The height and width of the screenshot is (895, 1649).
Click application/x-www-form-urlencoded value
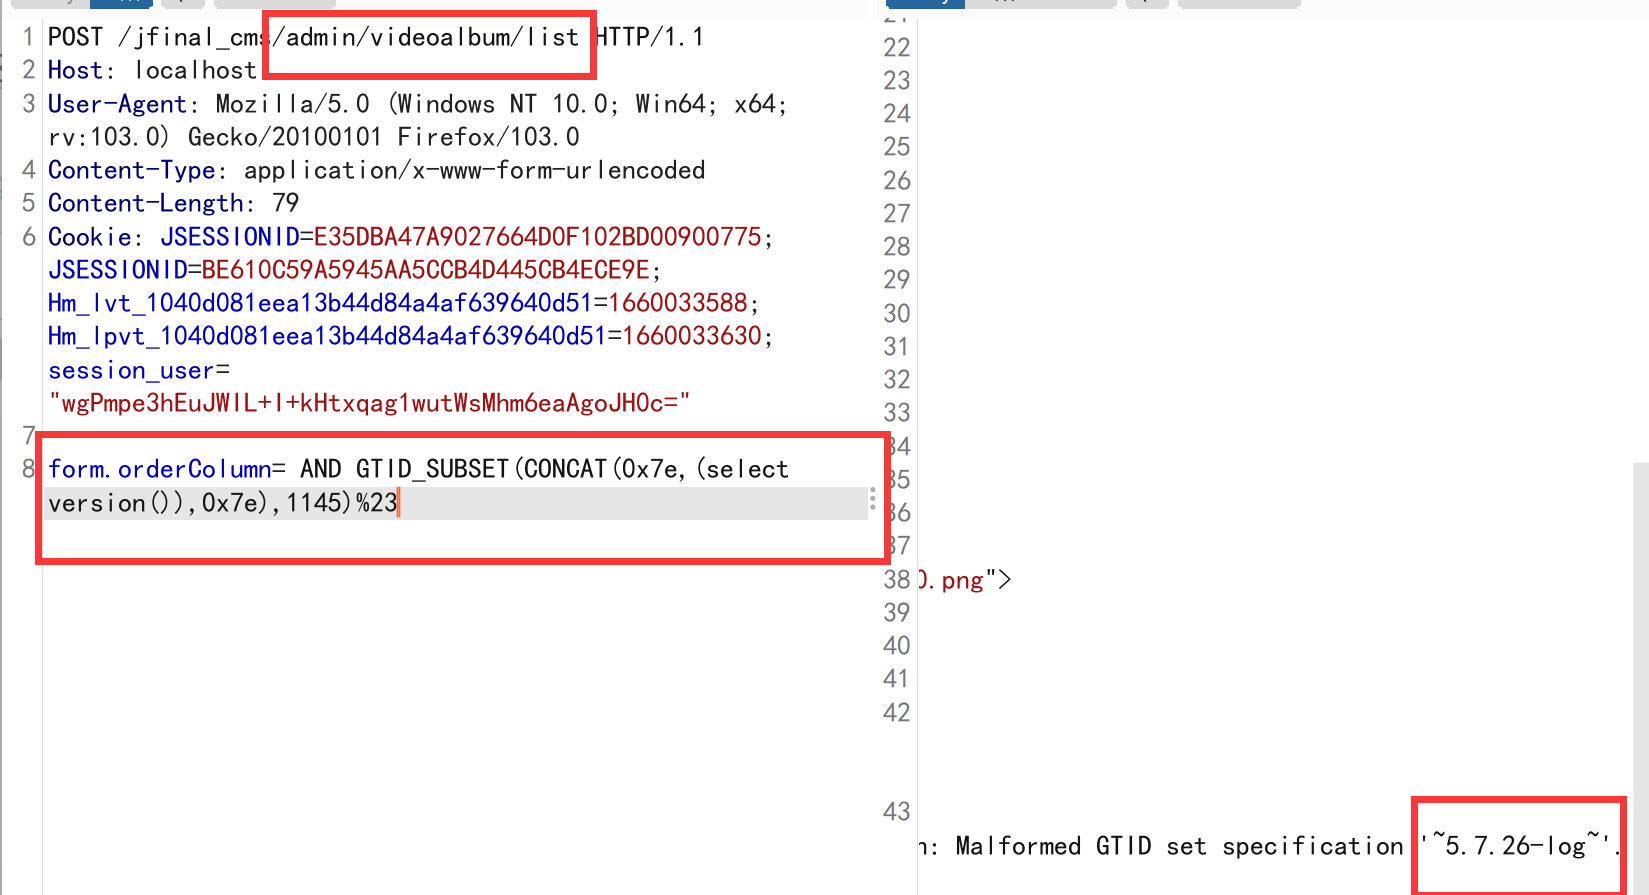[x=474, y=171]
